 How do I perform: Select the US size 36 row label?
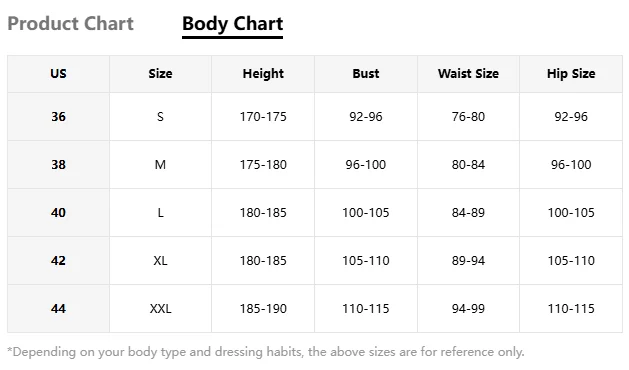(59, 117)
